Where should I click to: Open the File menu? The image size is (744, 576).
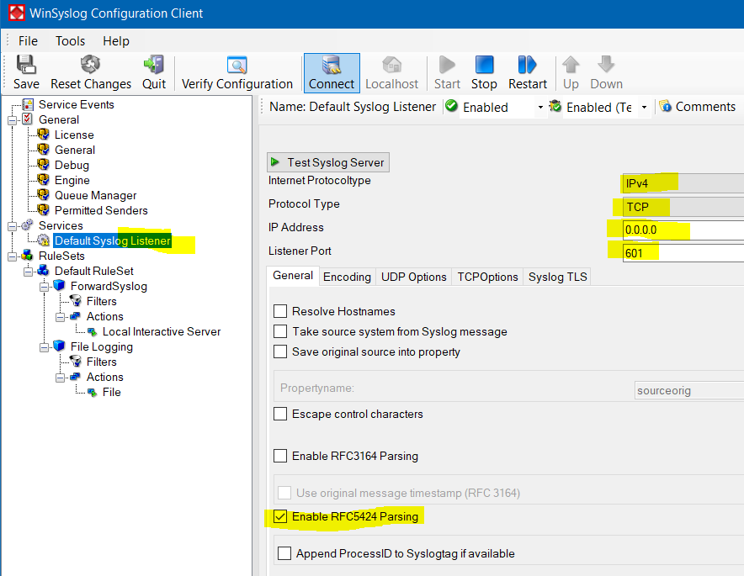28,41
